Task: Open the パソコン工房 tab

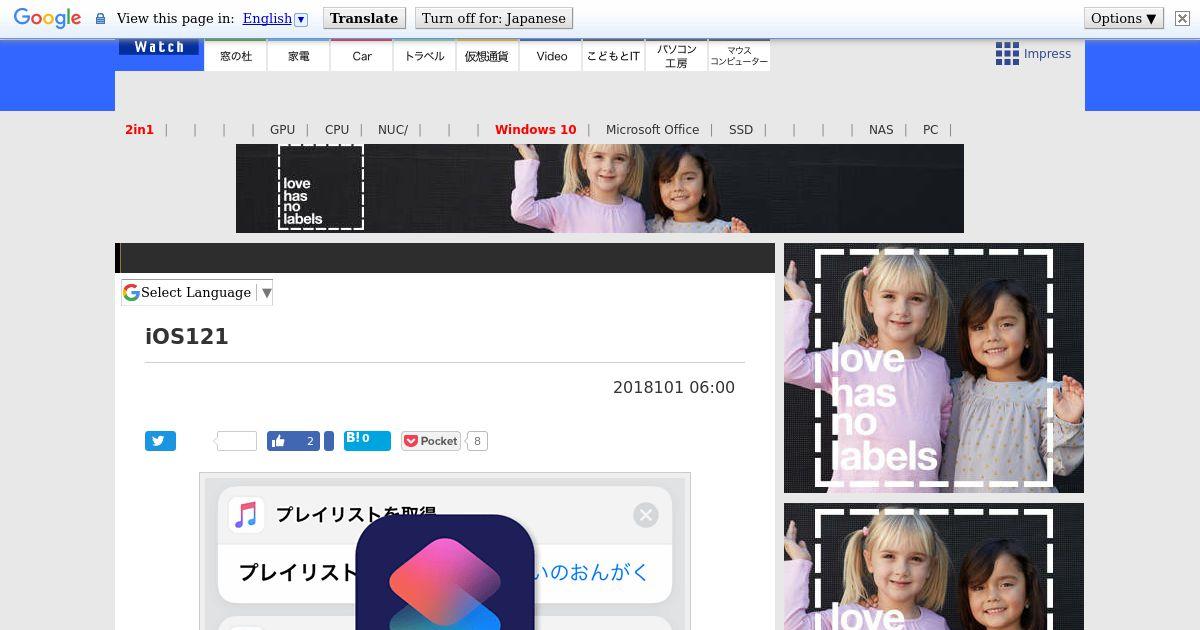Action: (x=676, y=56)
